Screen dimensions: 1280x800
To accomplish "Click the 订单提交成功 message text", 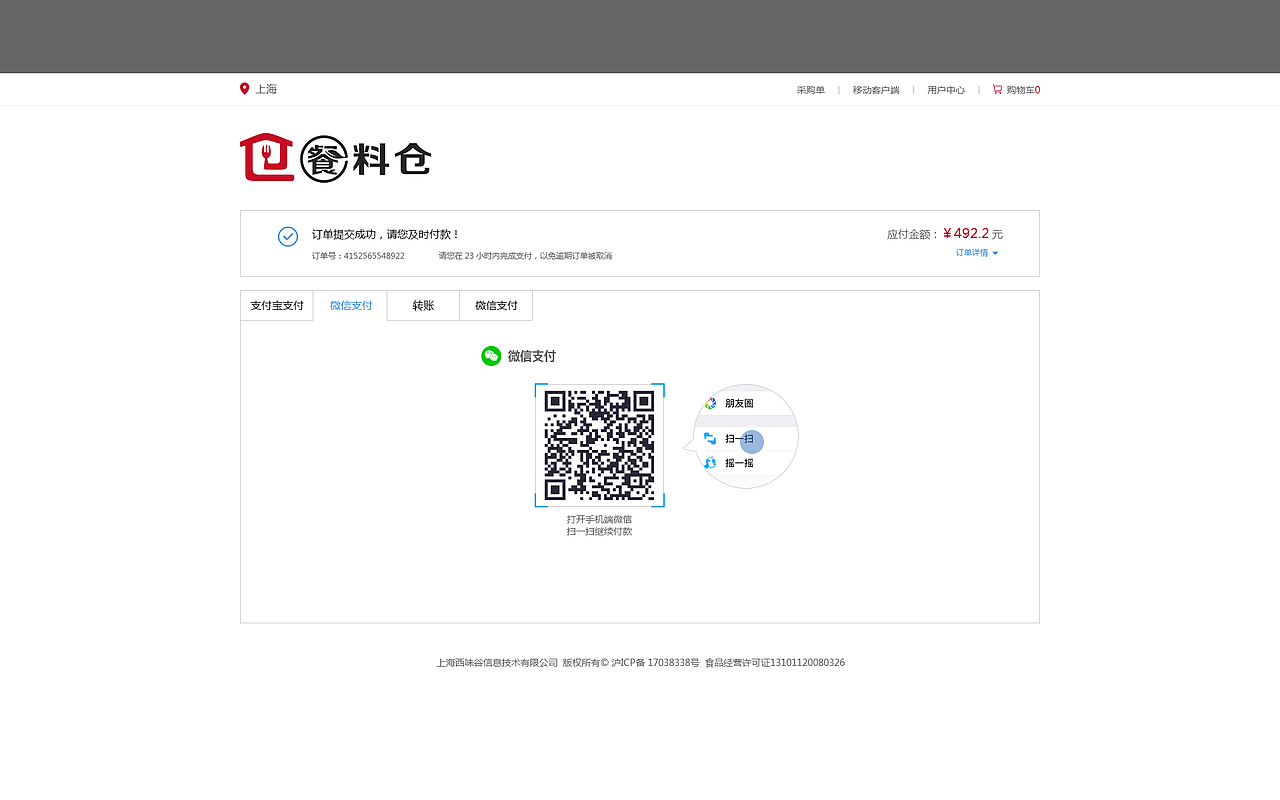I will pyautogui.click(x=386, y=234).
